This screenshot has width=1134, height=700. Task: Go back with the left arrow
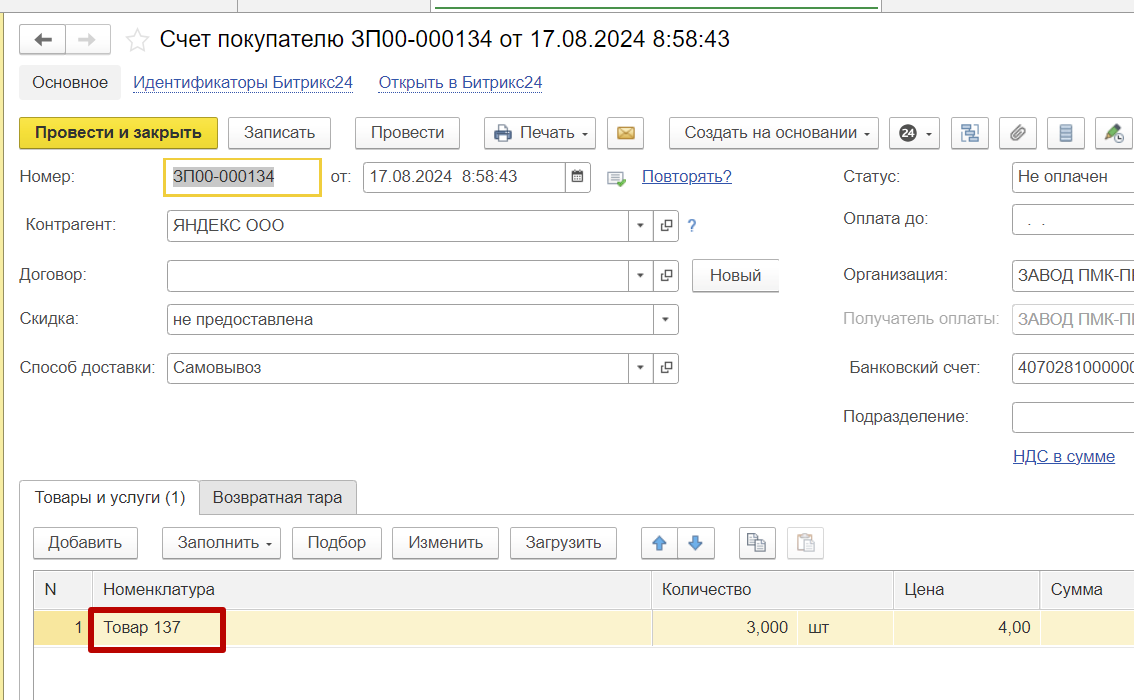point(43,40)
